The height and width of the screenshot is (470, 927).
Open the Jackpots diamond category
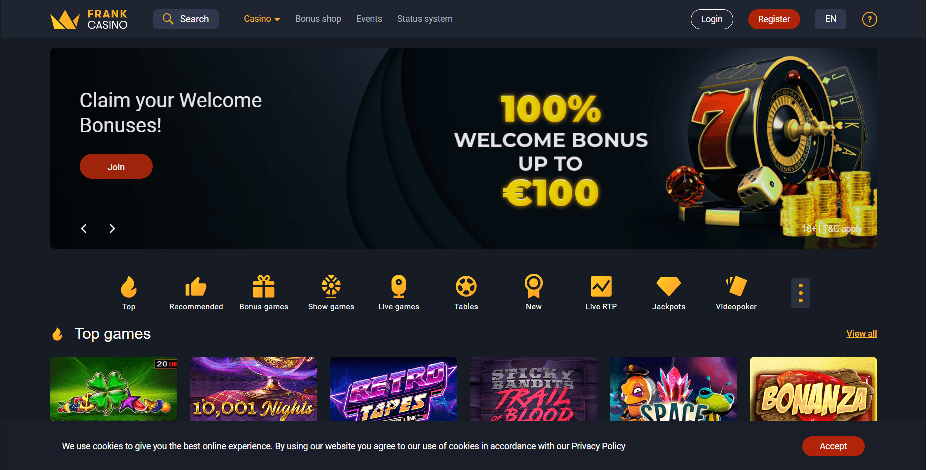click(x=669, y=286)
